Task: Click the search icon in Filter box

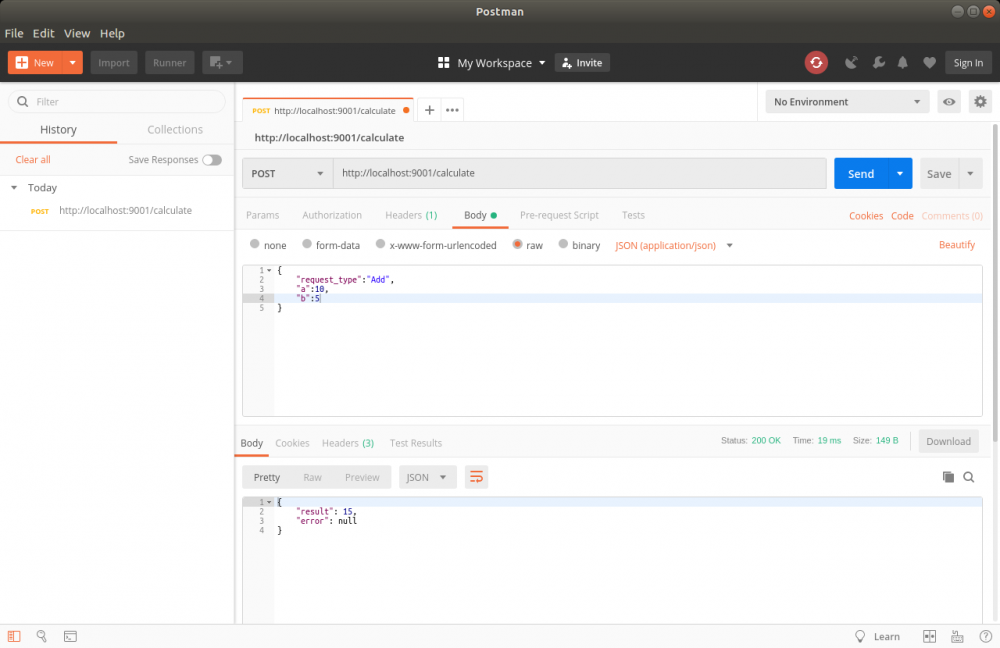Action: [23, 102]
